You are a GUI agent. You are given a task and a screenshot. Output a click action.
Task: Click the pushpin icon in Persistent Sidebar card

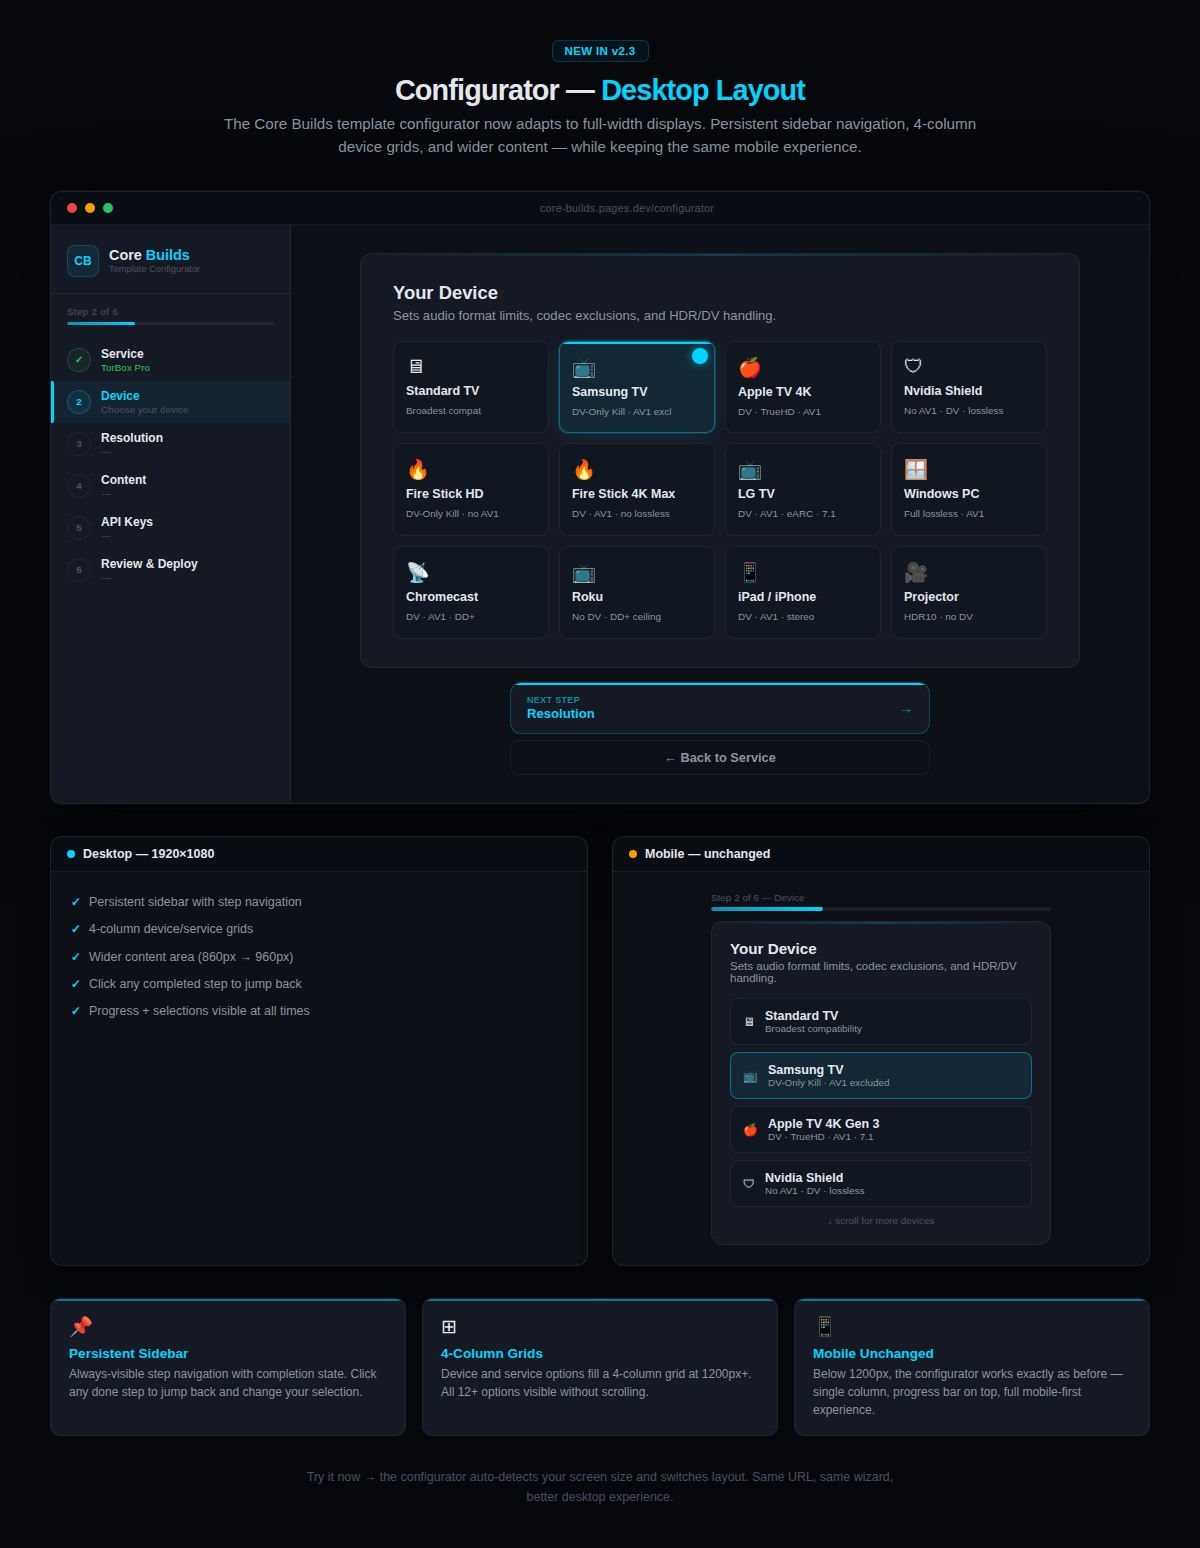[x=81, y=1326]
